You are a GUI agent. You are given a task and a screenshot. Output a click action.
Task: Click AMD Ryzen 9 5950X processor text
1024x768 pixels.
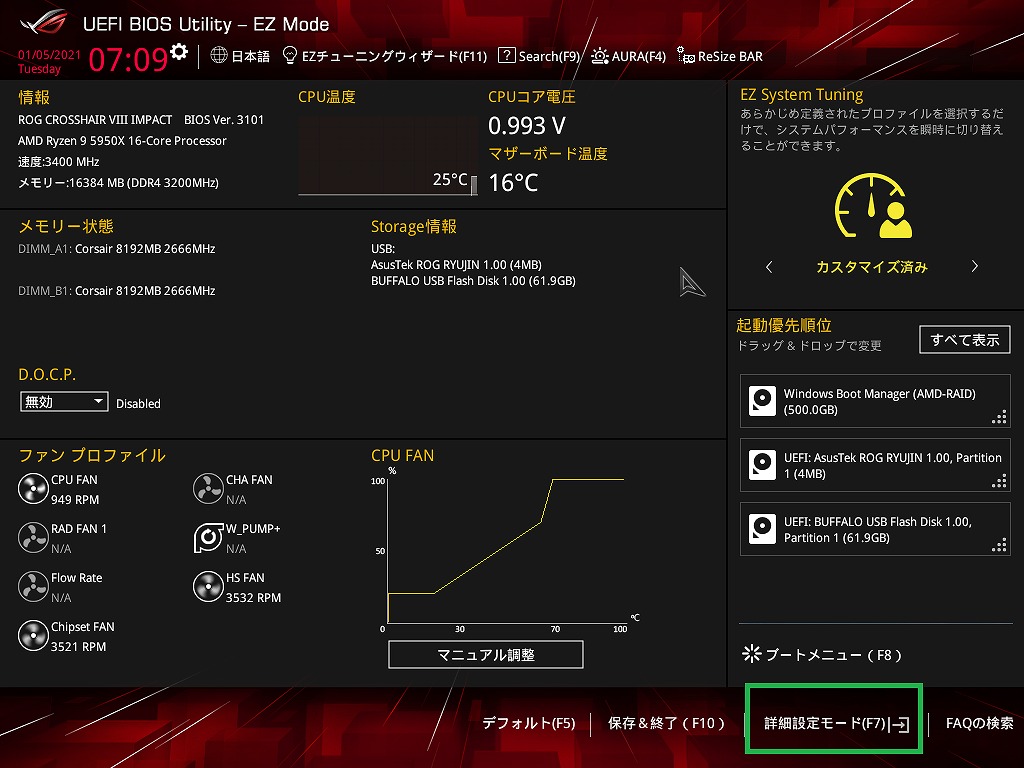coord(122,140)
